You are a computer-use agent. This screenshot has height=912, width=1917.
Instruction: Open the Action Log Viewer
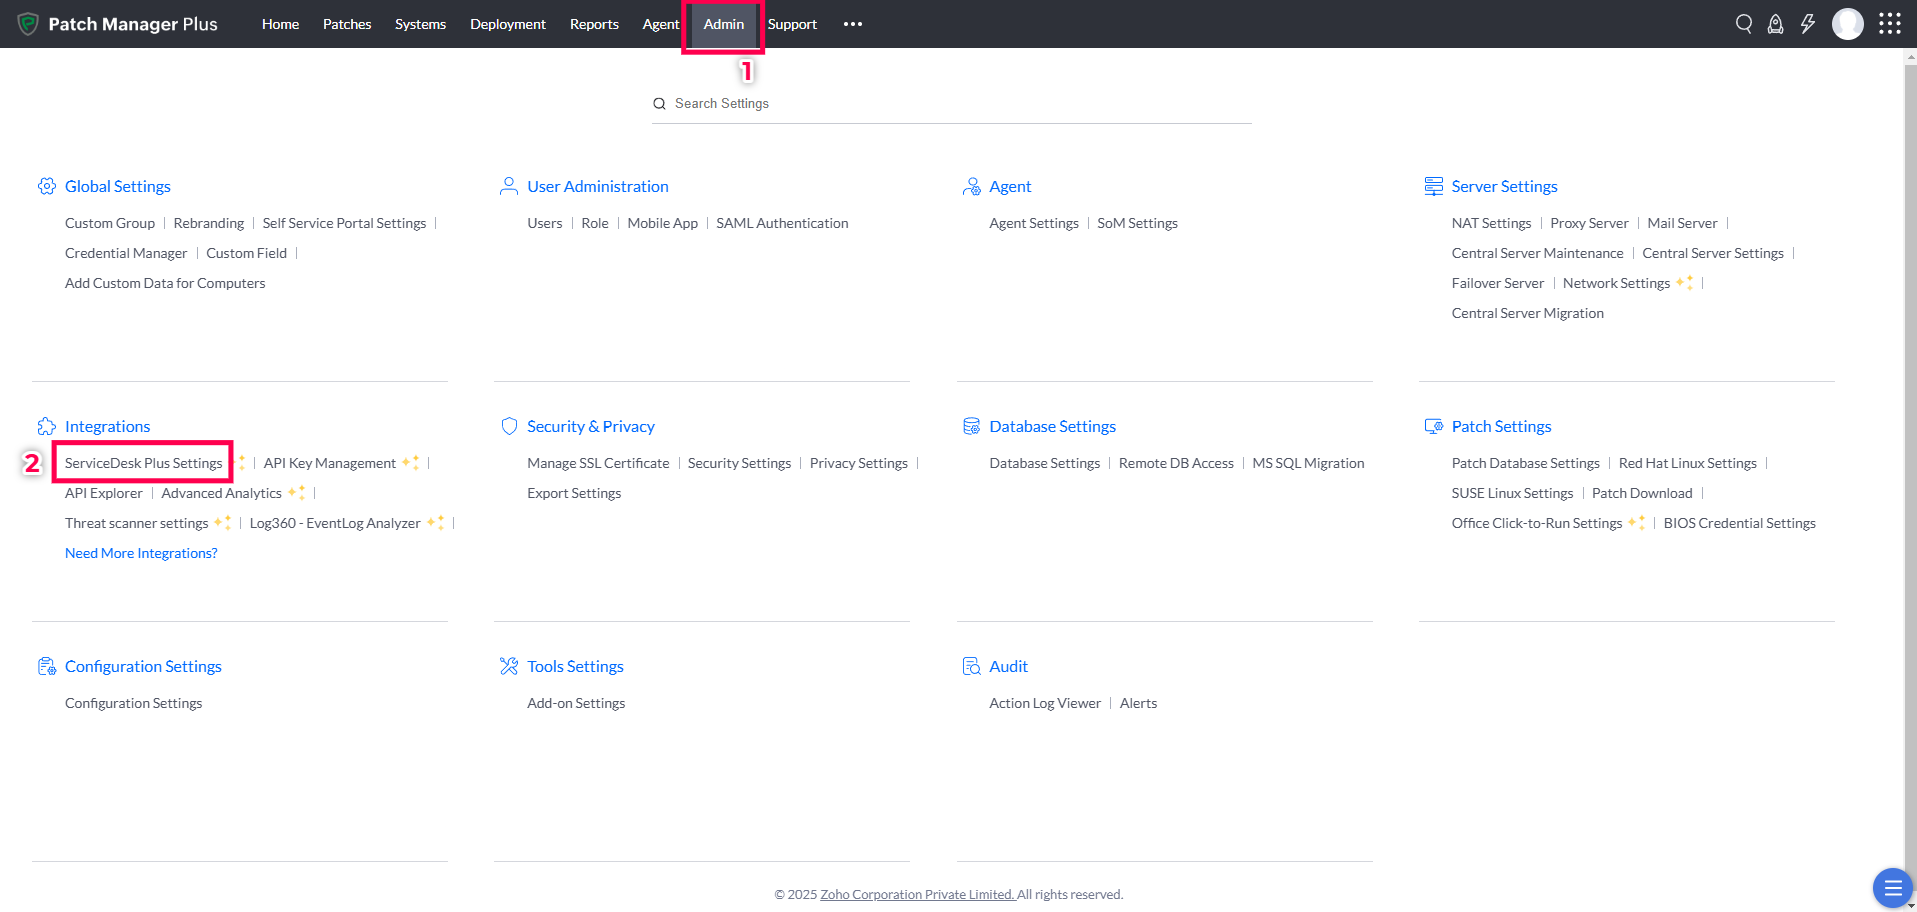pyautogui.click(x=1045, y=703)
